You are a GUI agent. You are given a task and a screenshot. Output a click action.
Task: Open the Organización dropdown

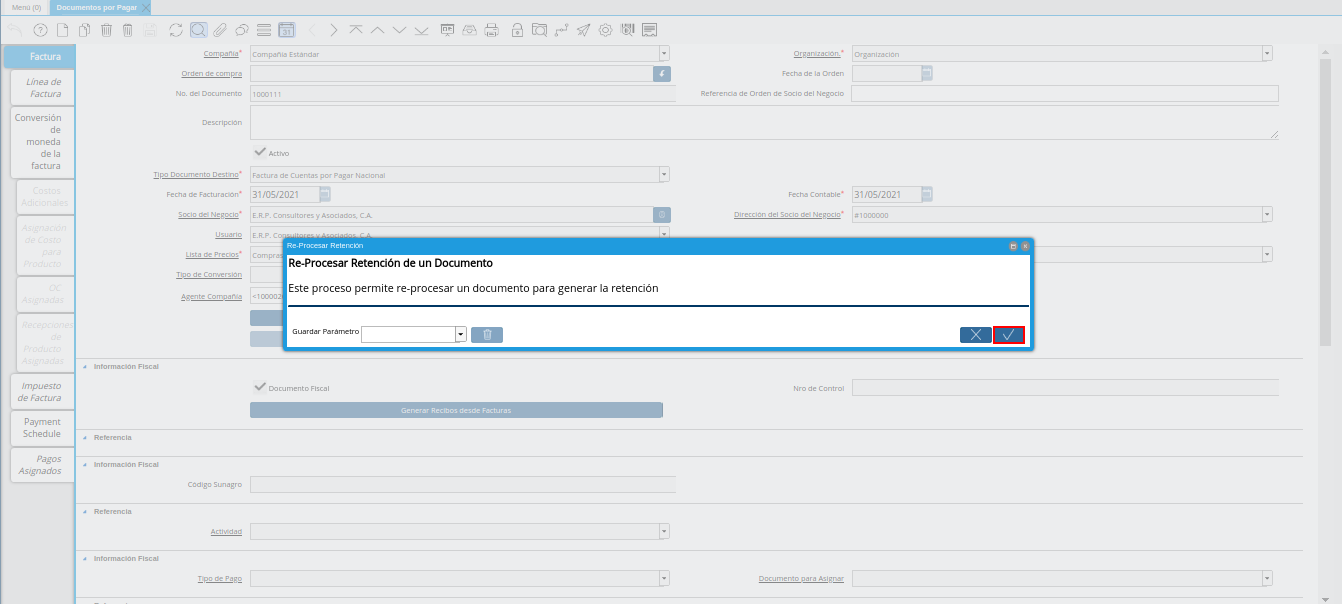[1267, 54]
